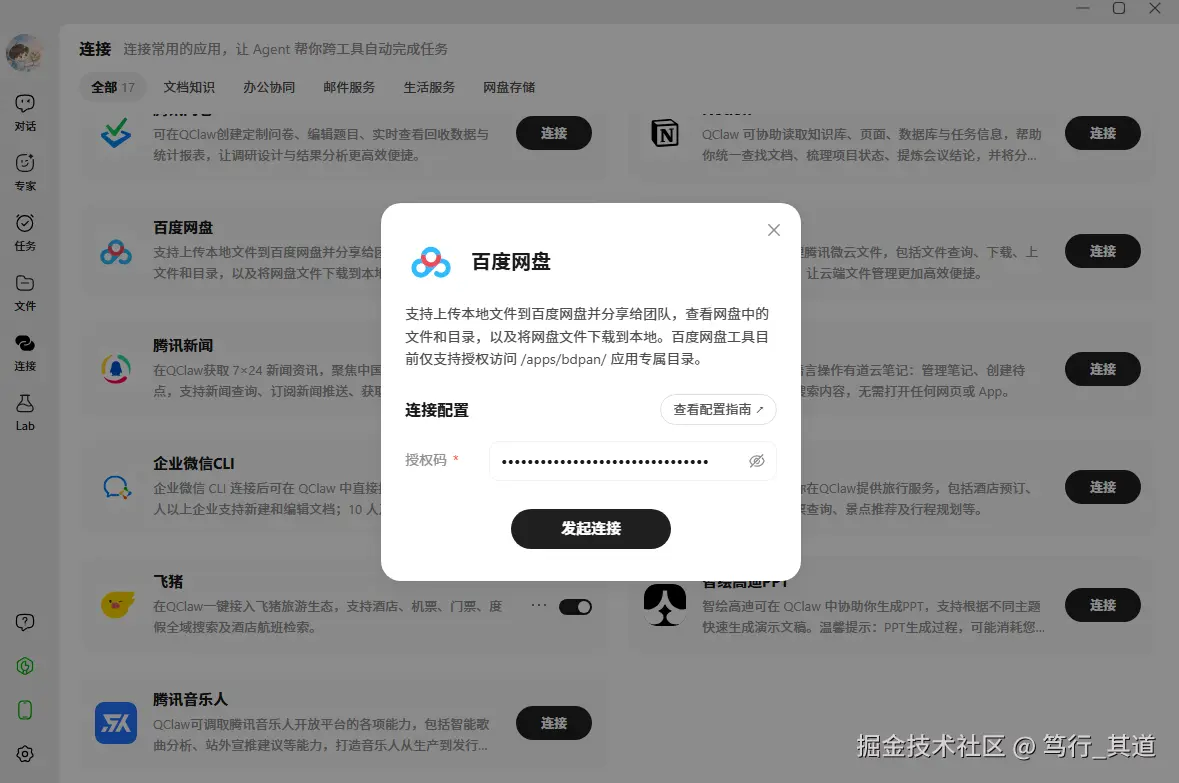
Task: Click the 企业微信CLI icon
Action: tap(117, 487)
